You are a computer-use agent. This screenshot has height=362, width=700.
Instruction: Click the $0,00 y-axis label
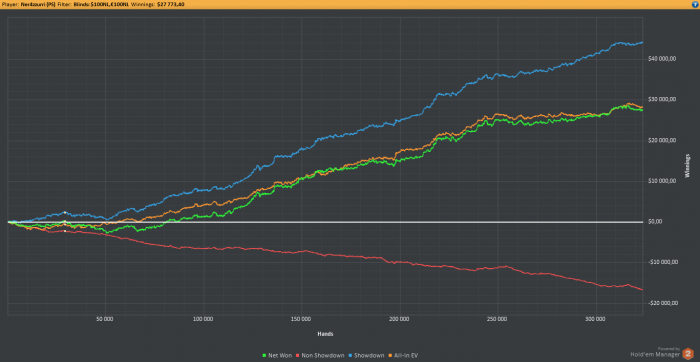point(656,221)
